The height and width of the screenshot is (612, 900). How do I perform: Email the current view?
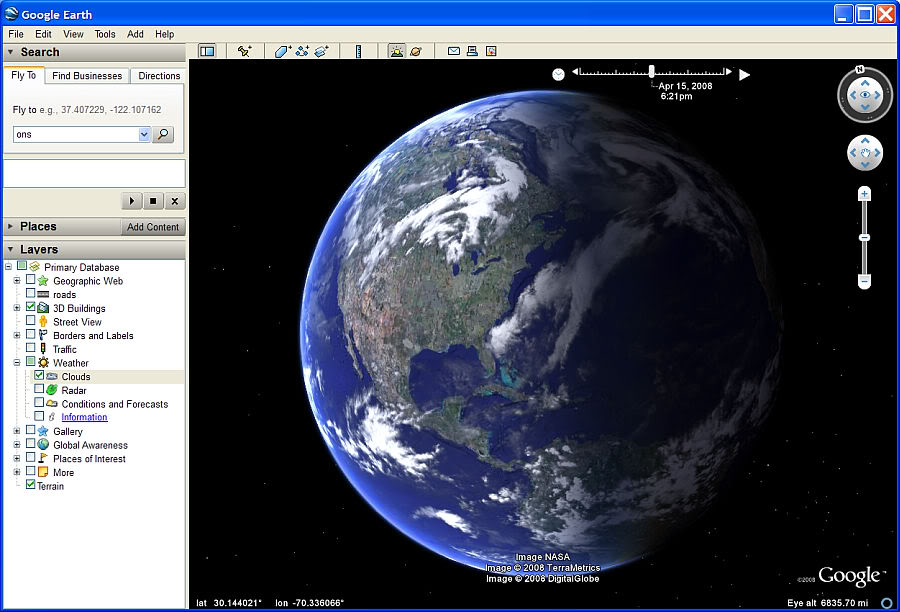[x=454, y=50]
